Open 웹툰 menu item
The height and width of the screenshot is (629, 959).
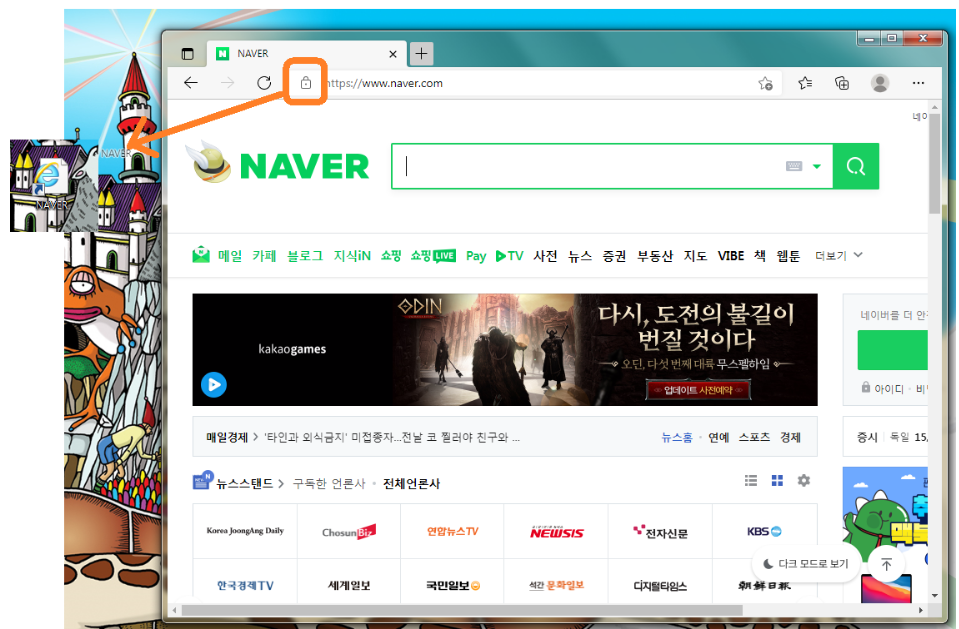point(788,255)
